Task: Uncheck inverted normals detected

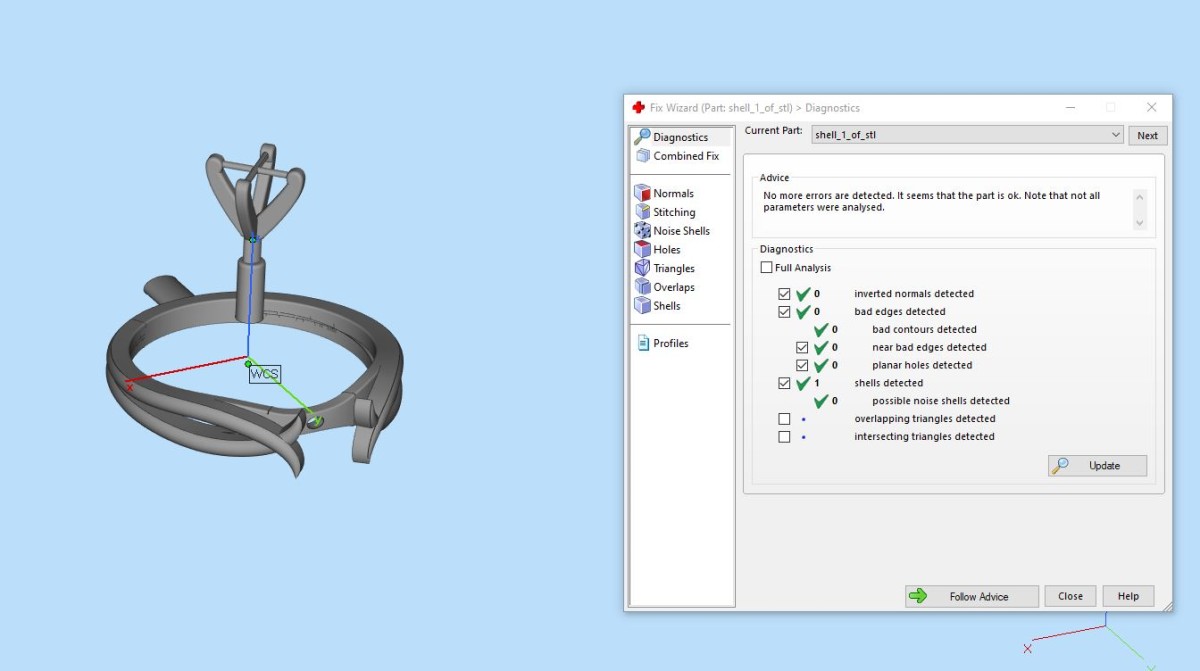Action: pos(784,294)
